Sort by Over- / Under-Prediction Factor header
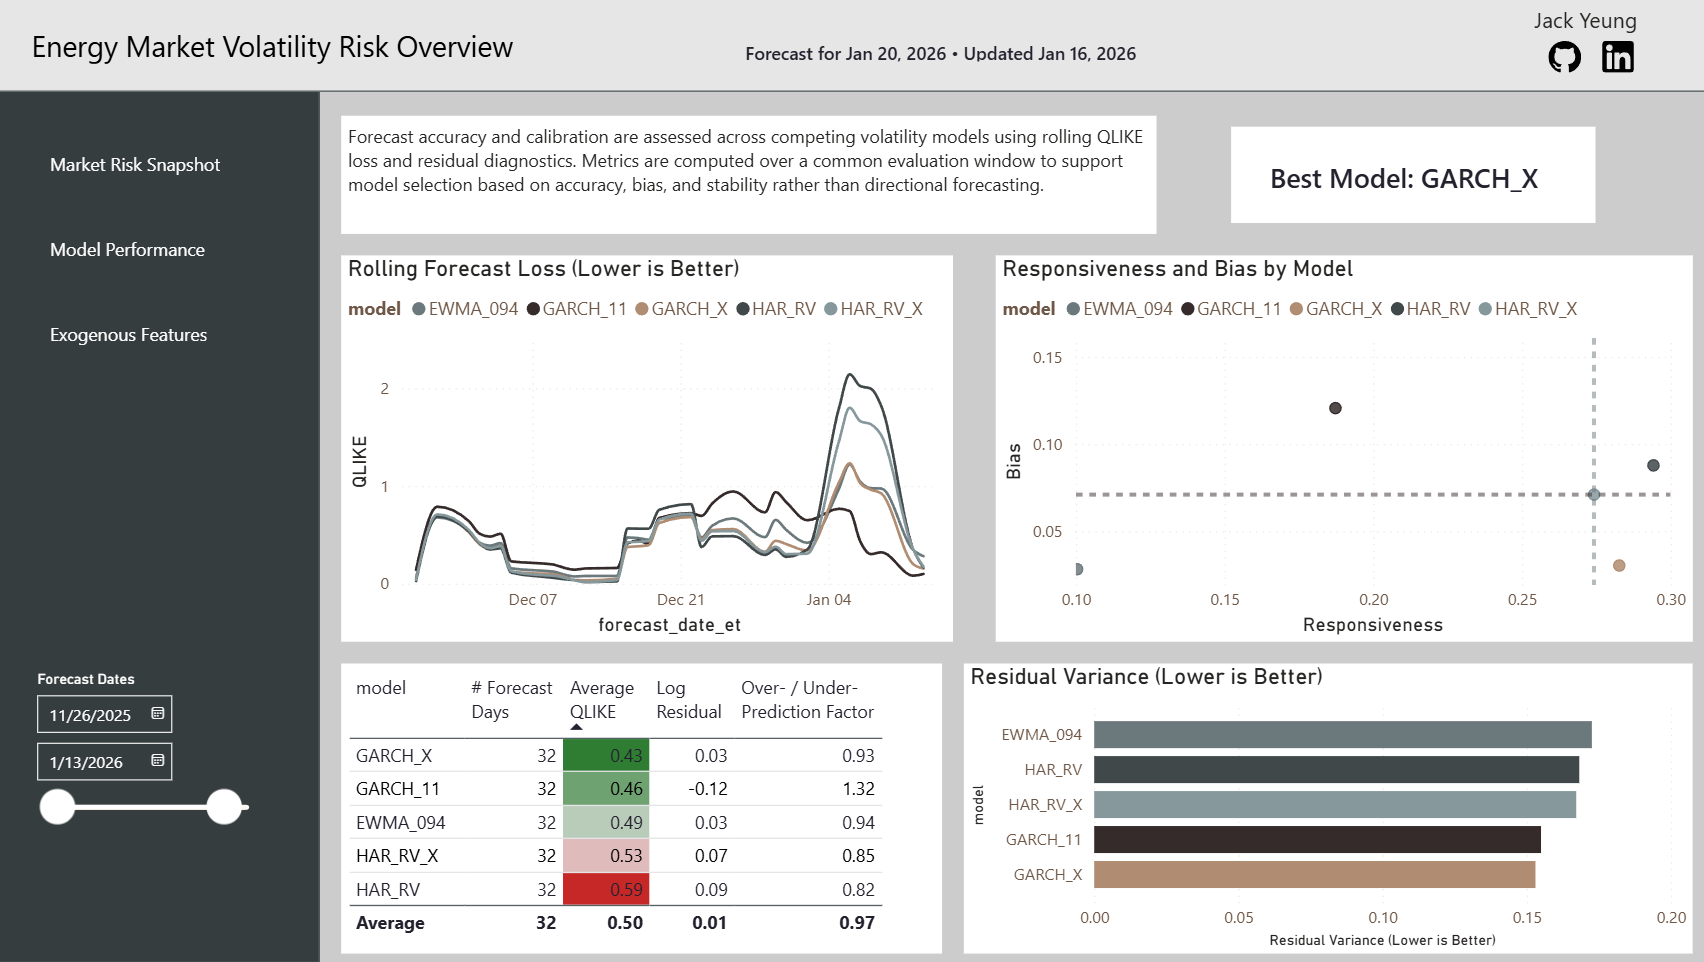 pos(807,700)
